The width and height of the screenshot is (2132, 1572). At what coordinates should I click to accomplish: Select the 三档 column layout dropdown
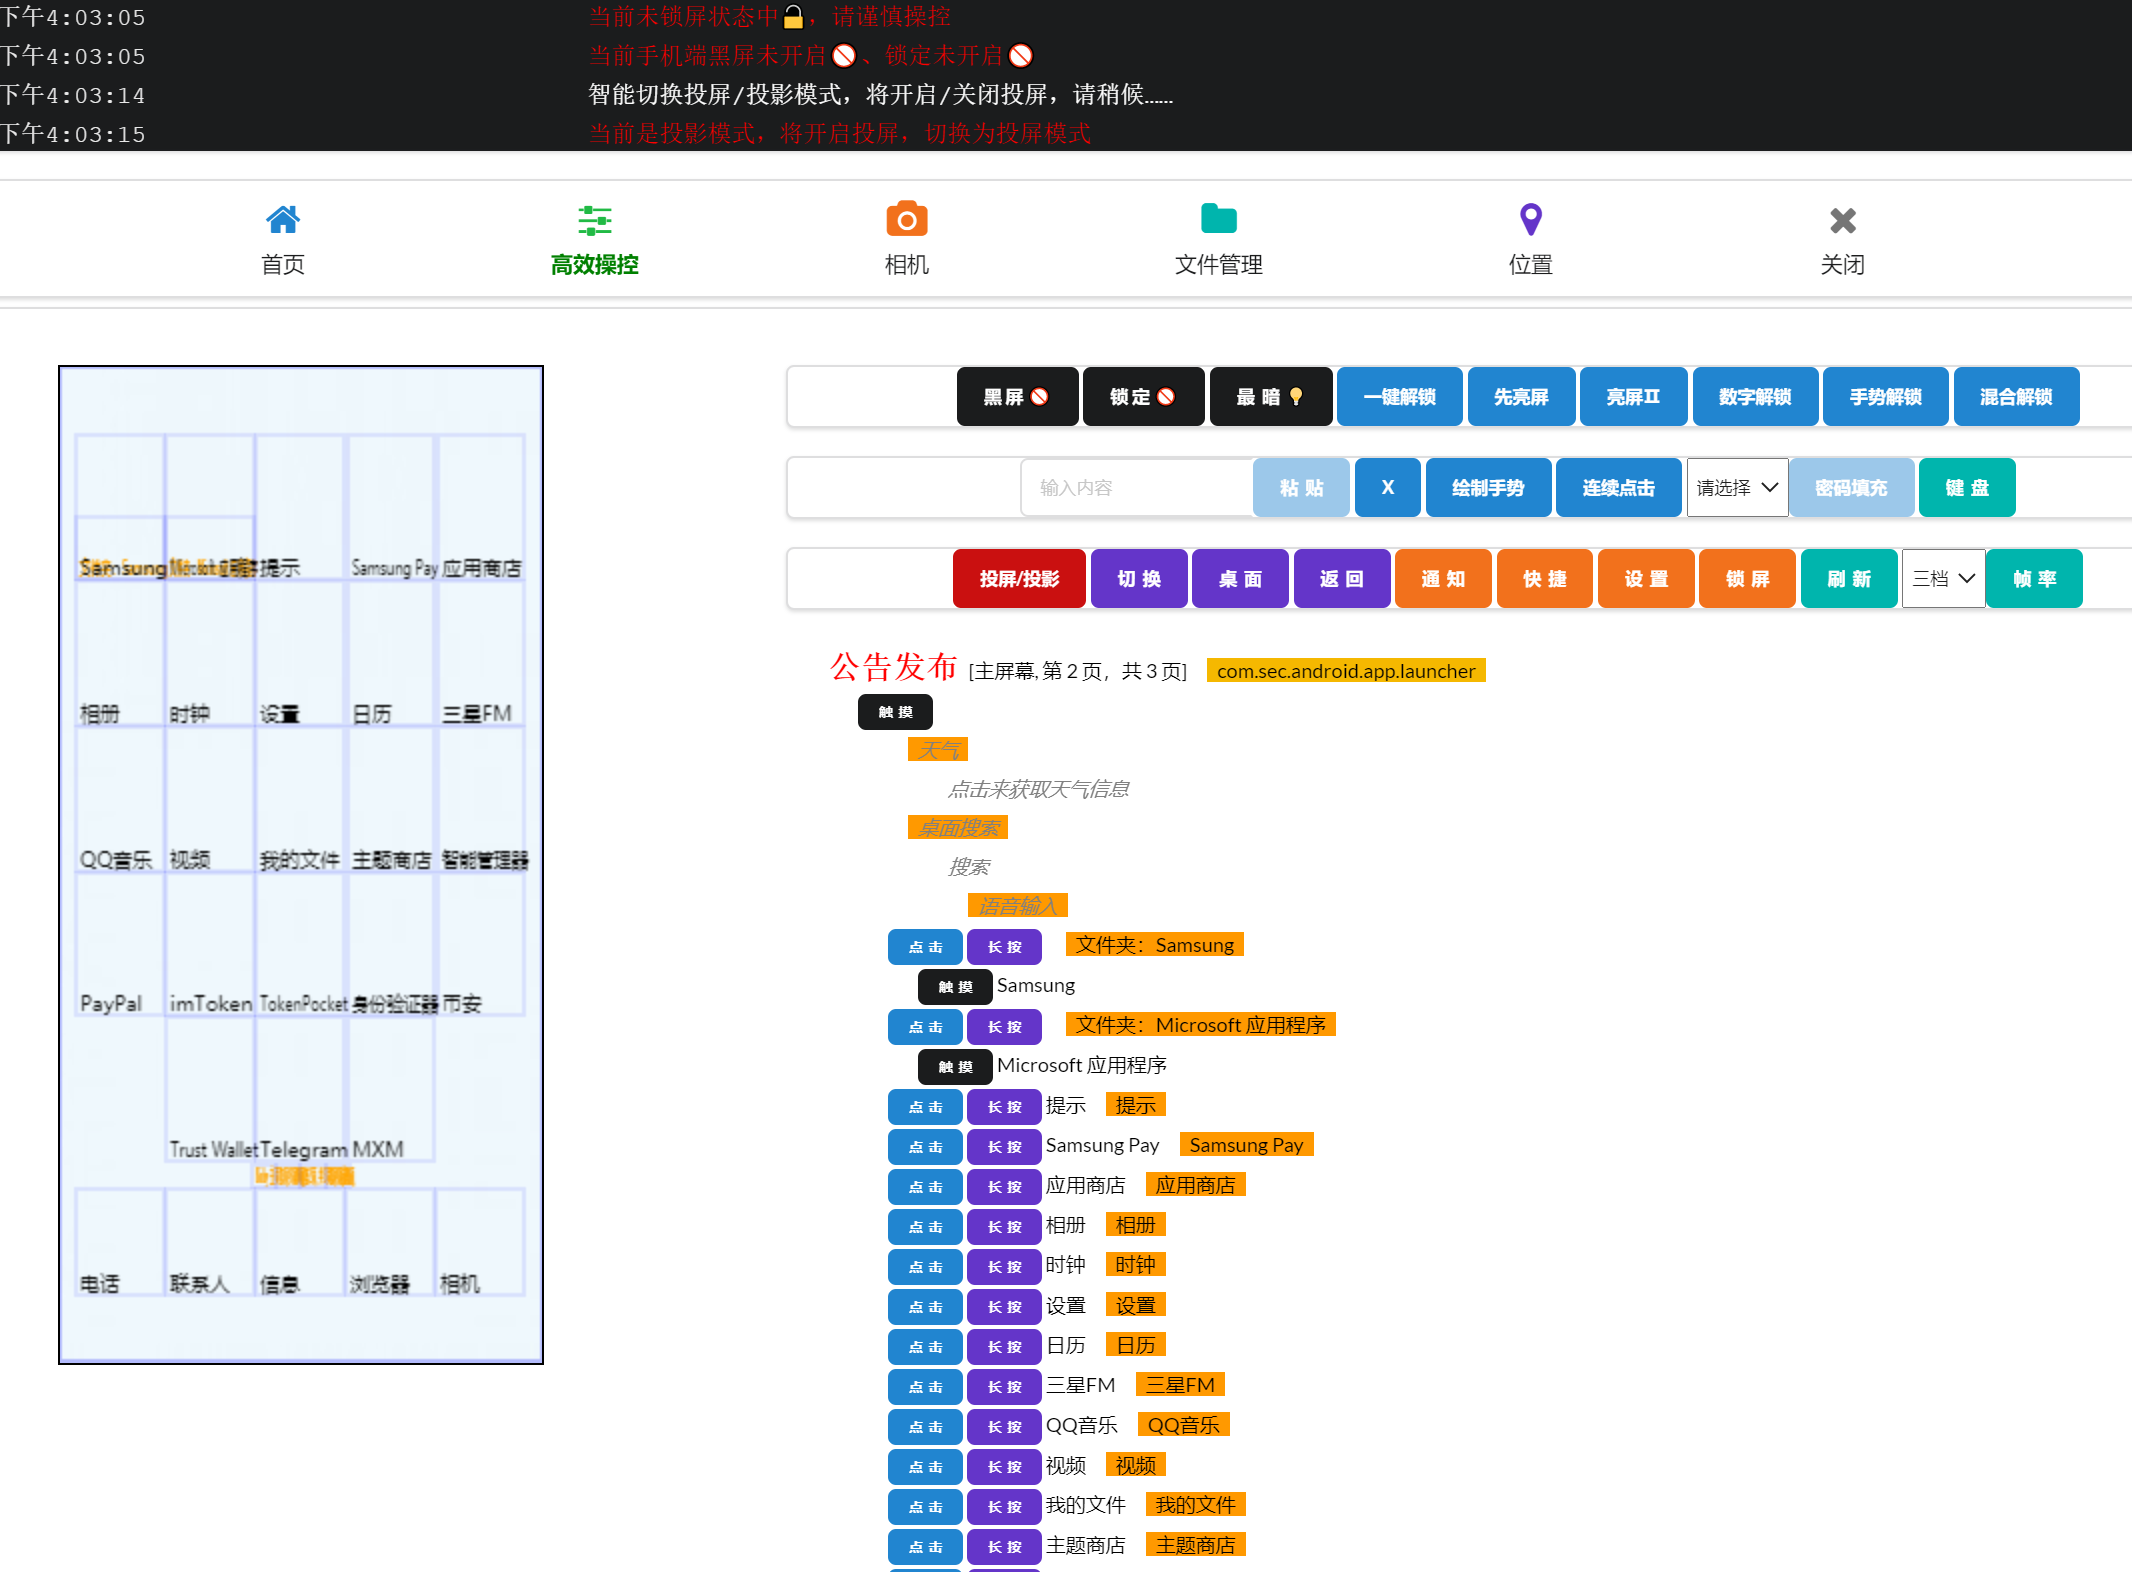(1942, 578)
